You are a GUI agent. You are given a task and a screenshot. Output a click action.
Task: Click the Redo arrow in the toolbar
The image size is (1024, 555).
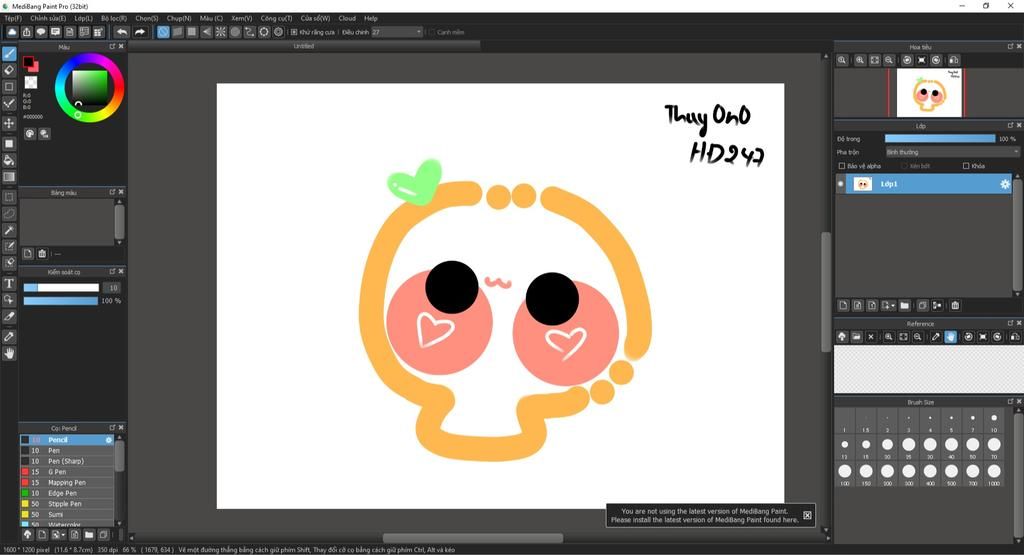(x=140, y=31)
